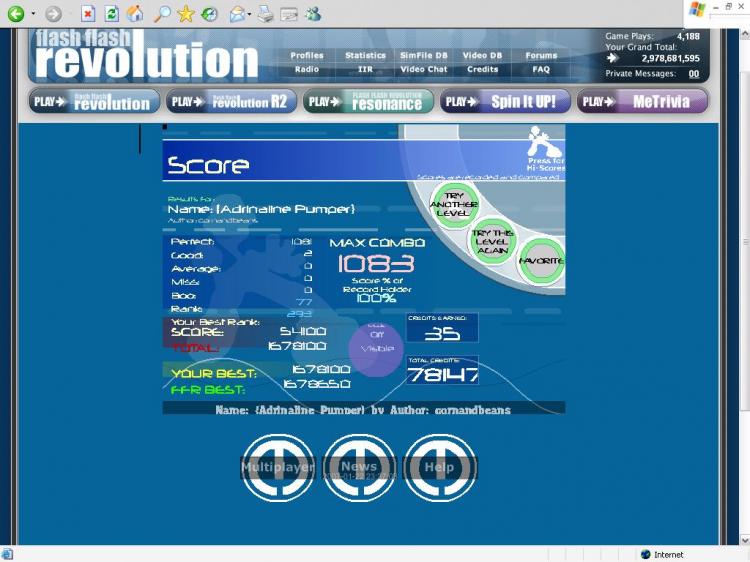
Task: Click the Edit page toolbar icon
Action: point(289,15)
